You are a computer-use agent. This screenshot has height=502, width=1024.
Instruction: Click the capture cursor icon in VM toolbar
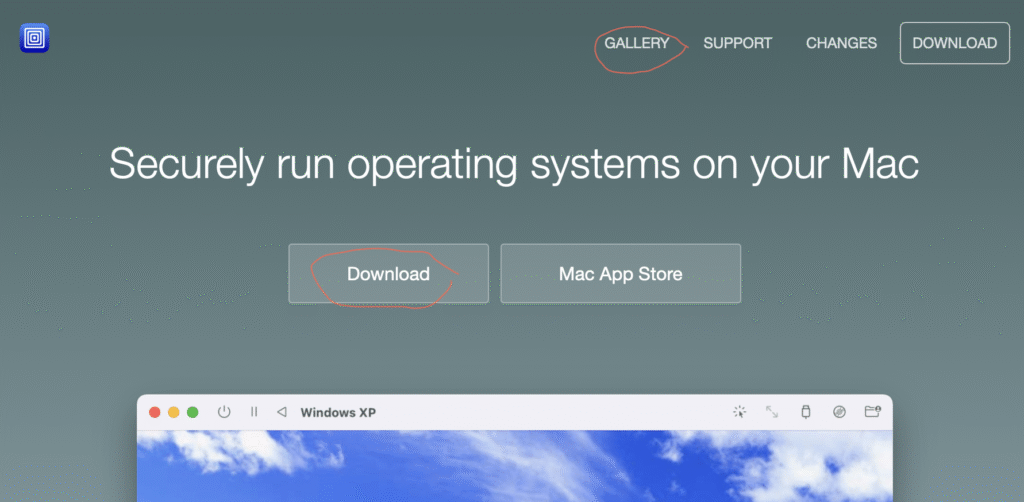point(739,412)
